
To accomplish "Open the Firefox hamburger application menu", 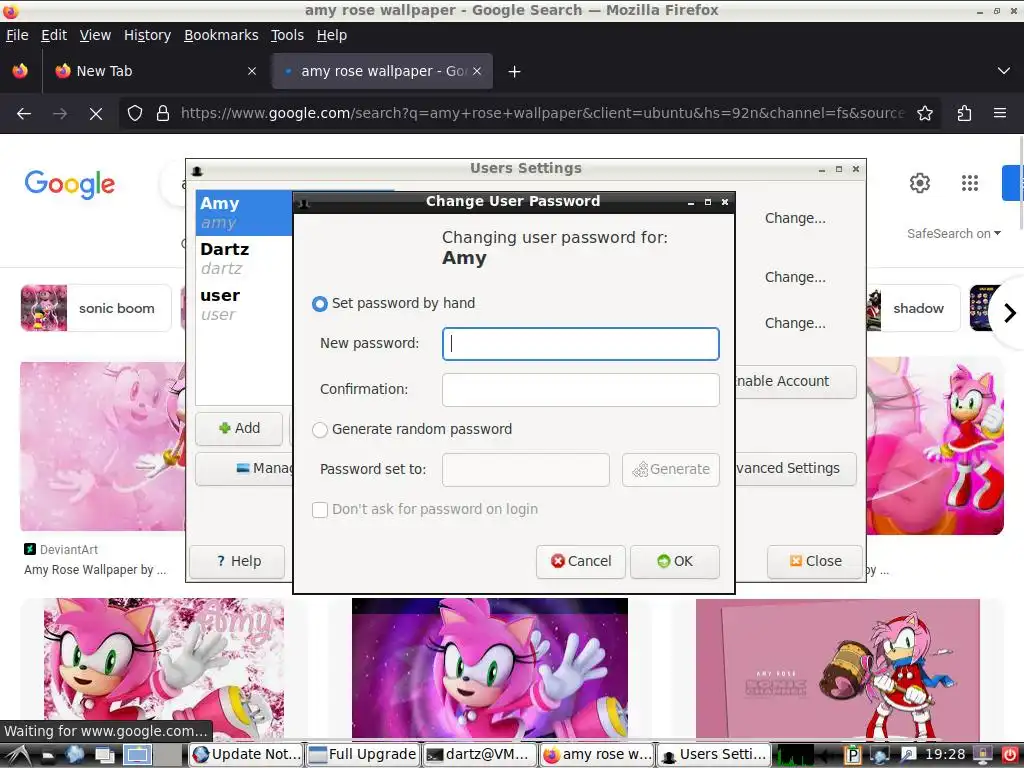I will coord(1000,113).
